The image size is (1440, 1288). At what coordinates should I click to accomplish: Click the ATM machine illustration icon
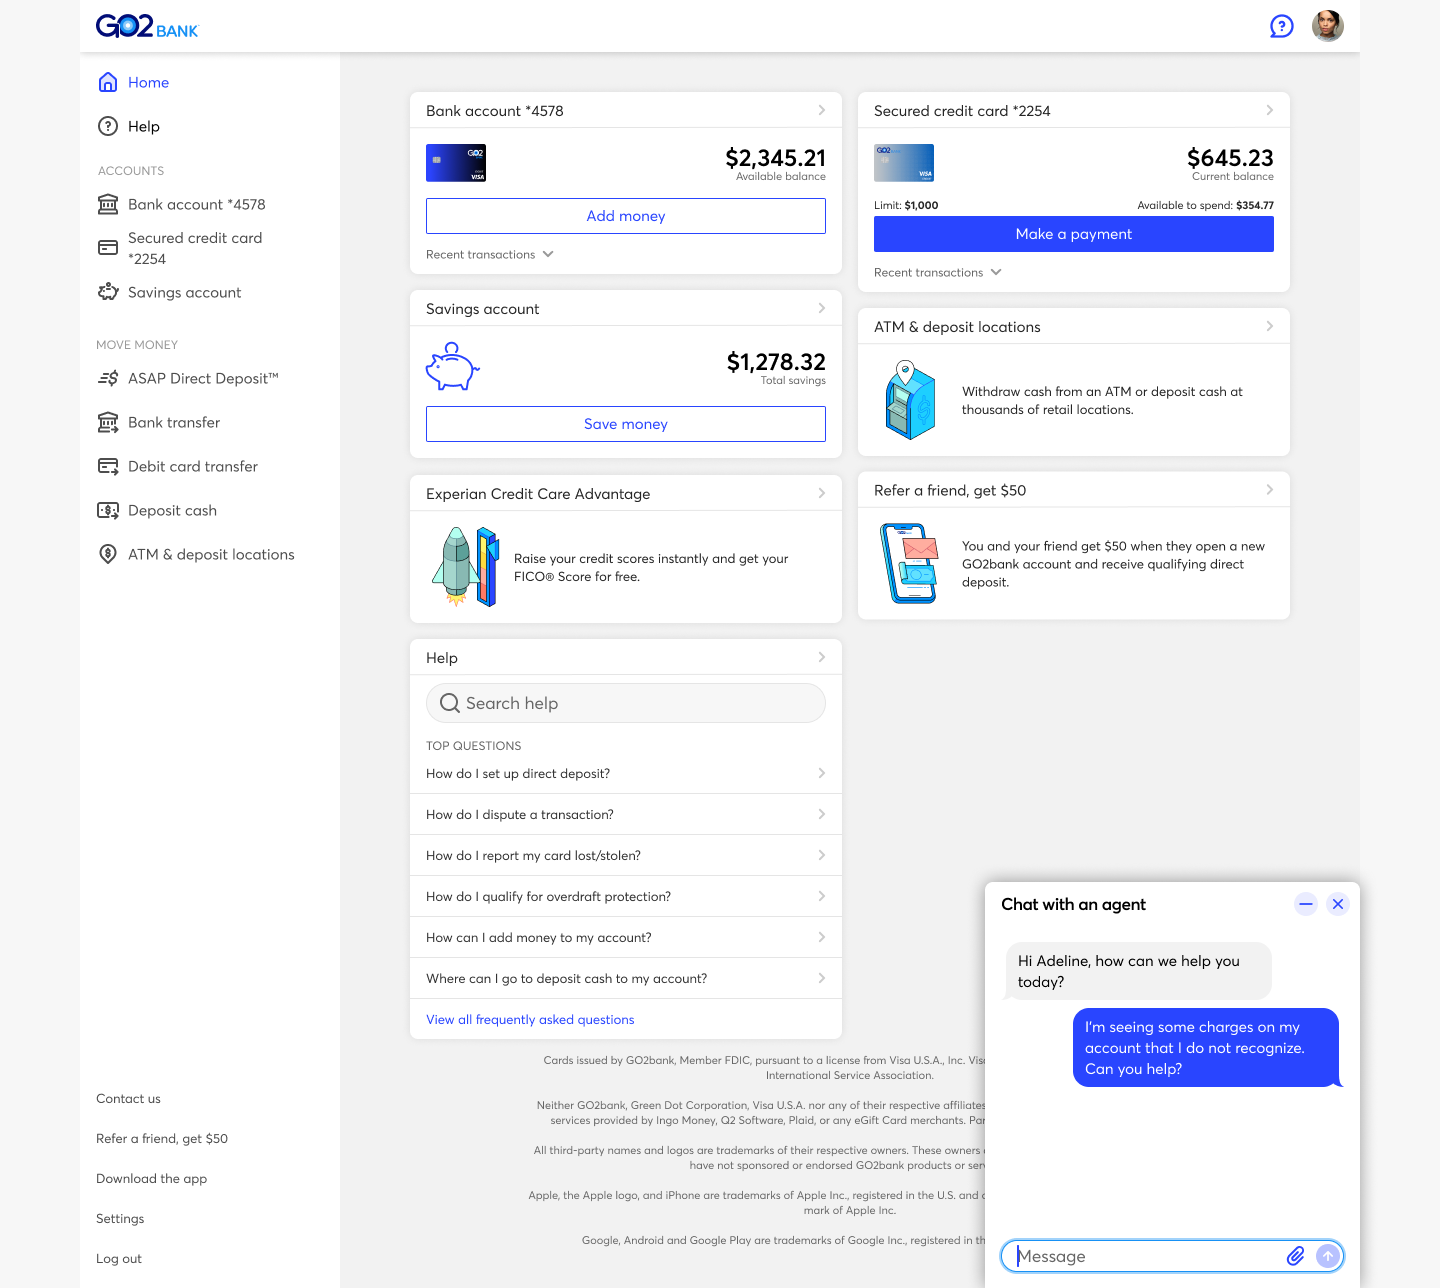pyautogui.click(x=910, y=400)
